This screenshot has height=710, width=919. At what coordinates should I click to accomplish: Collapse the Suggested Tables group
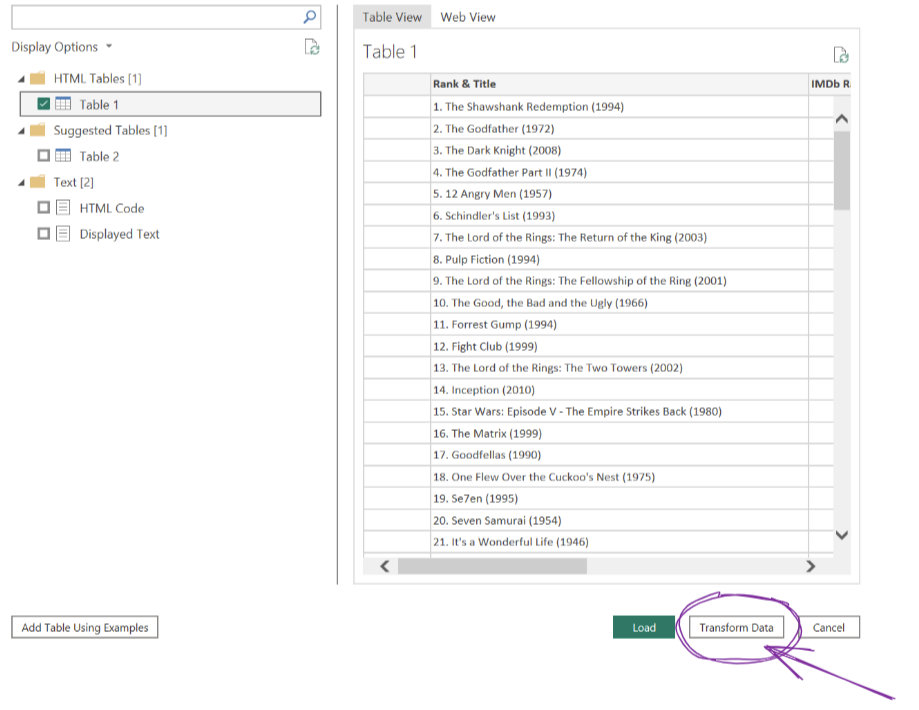pos(21,131)
